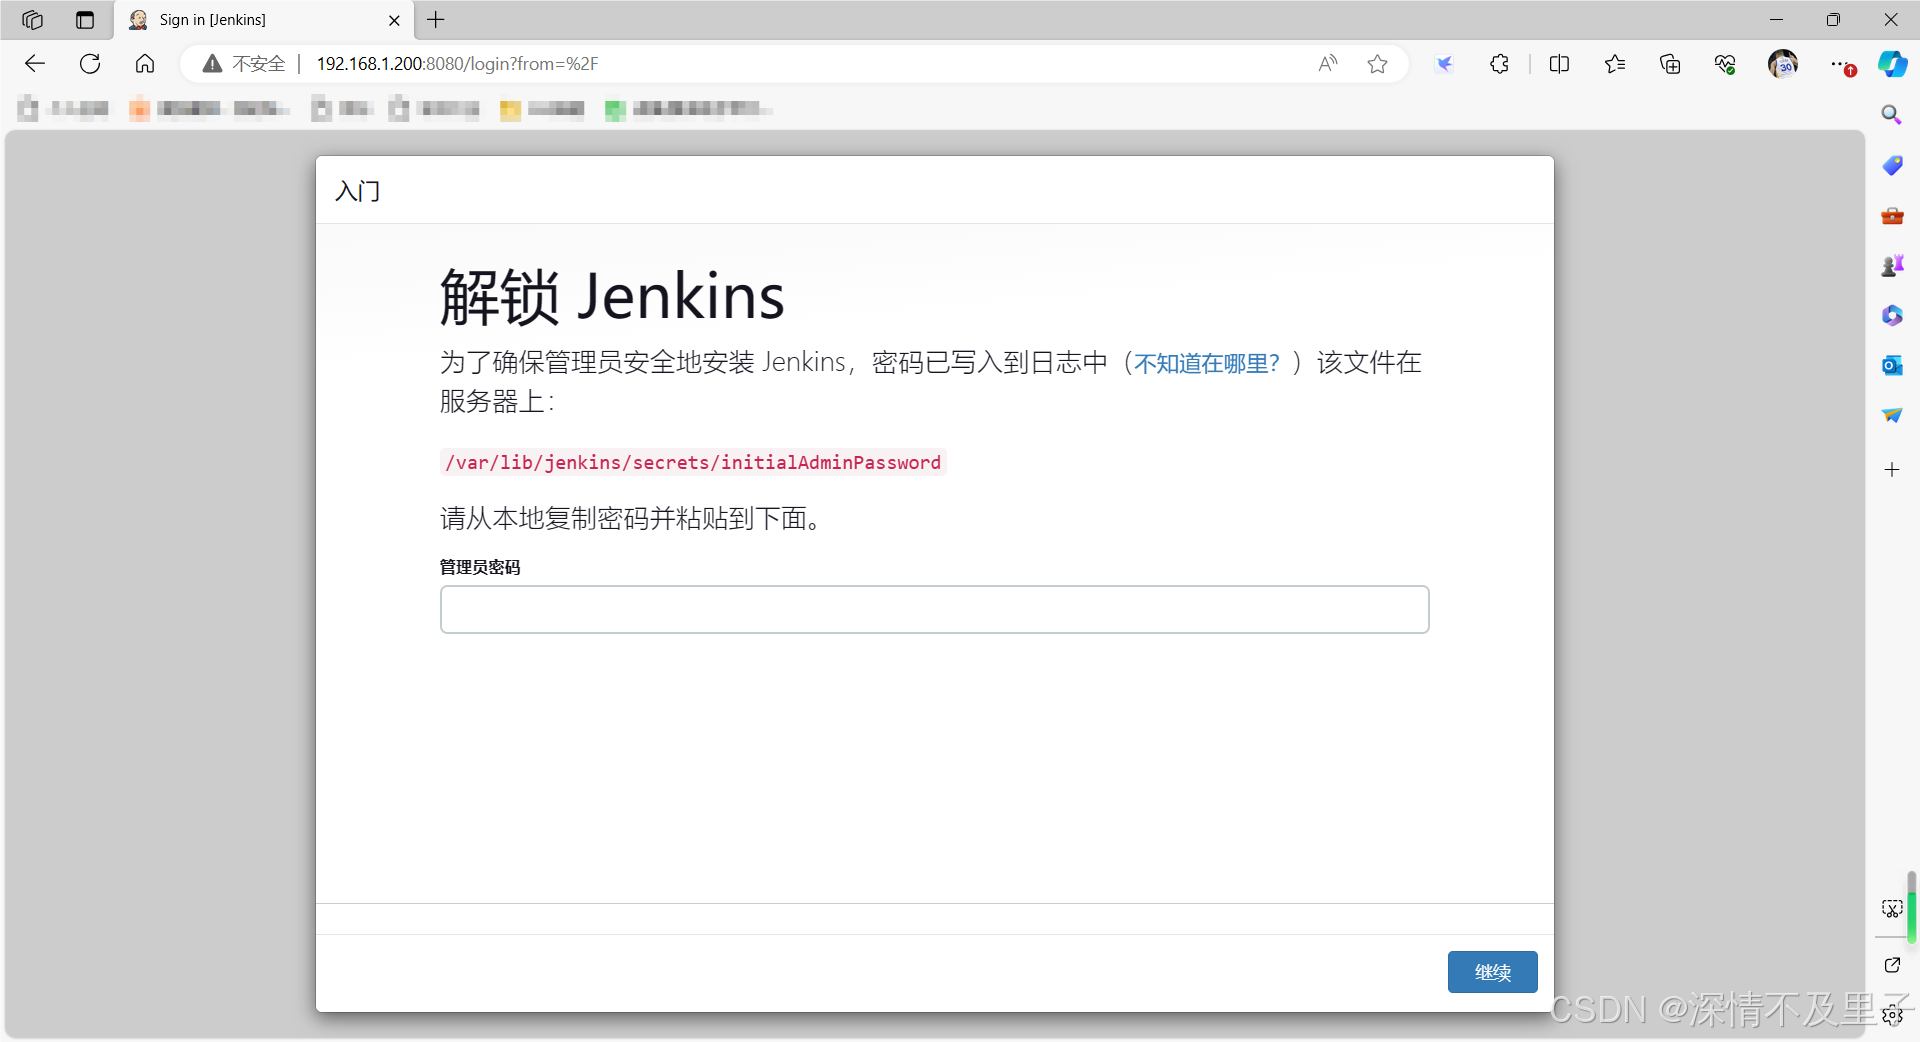Open Microsoft 365 sidebar icon

pos(1892,316)
